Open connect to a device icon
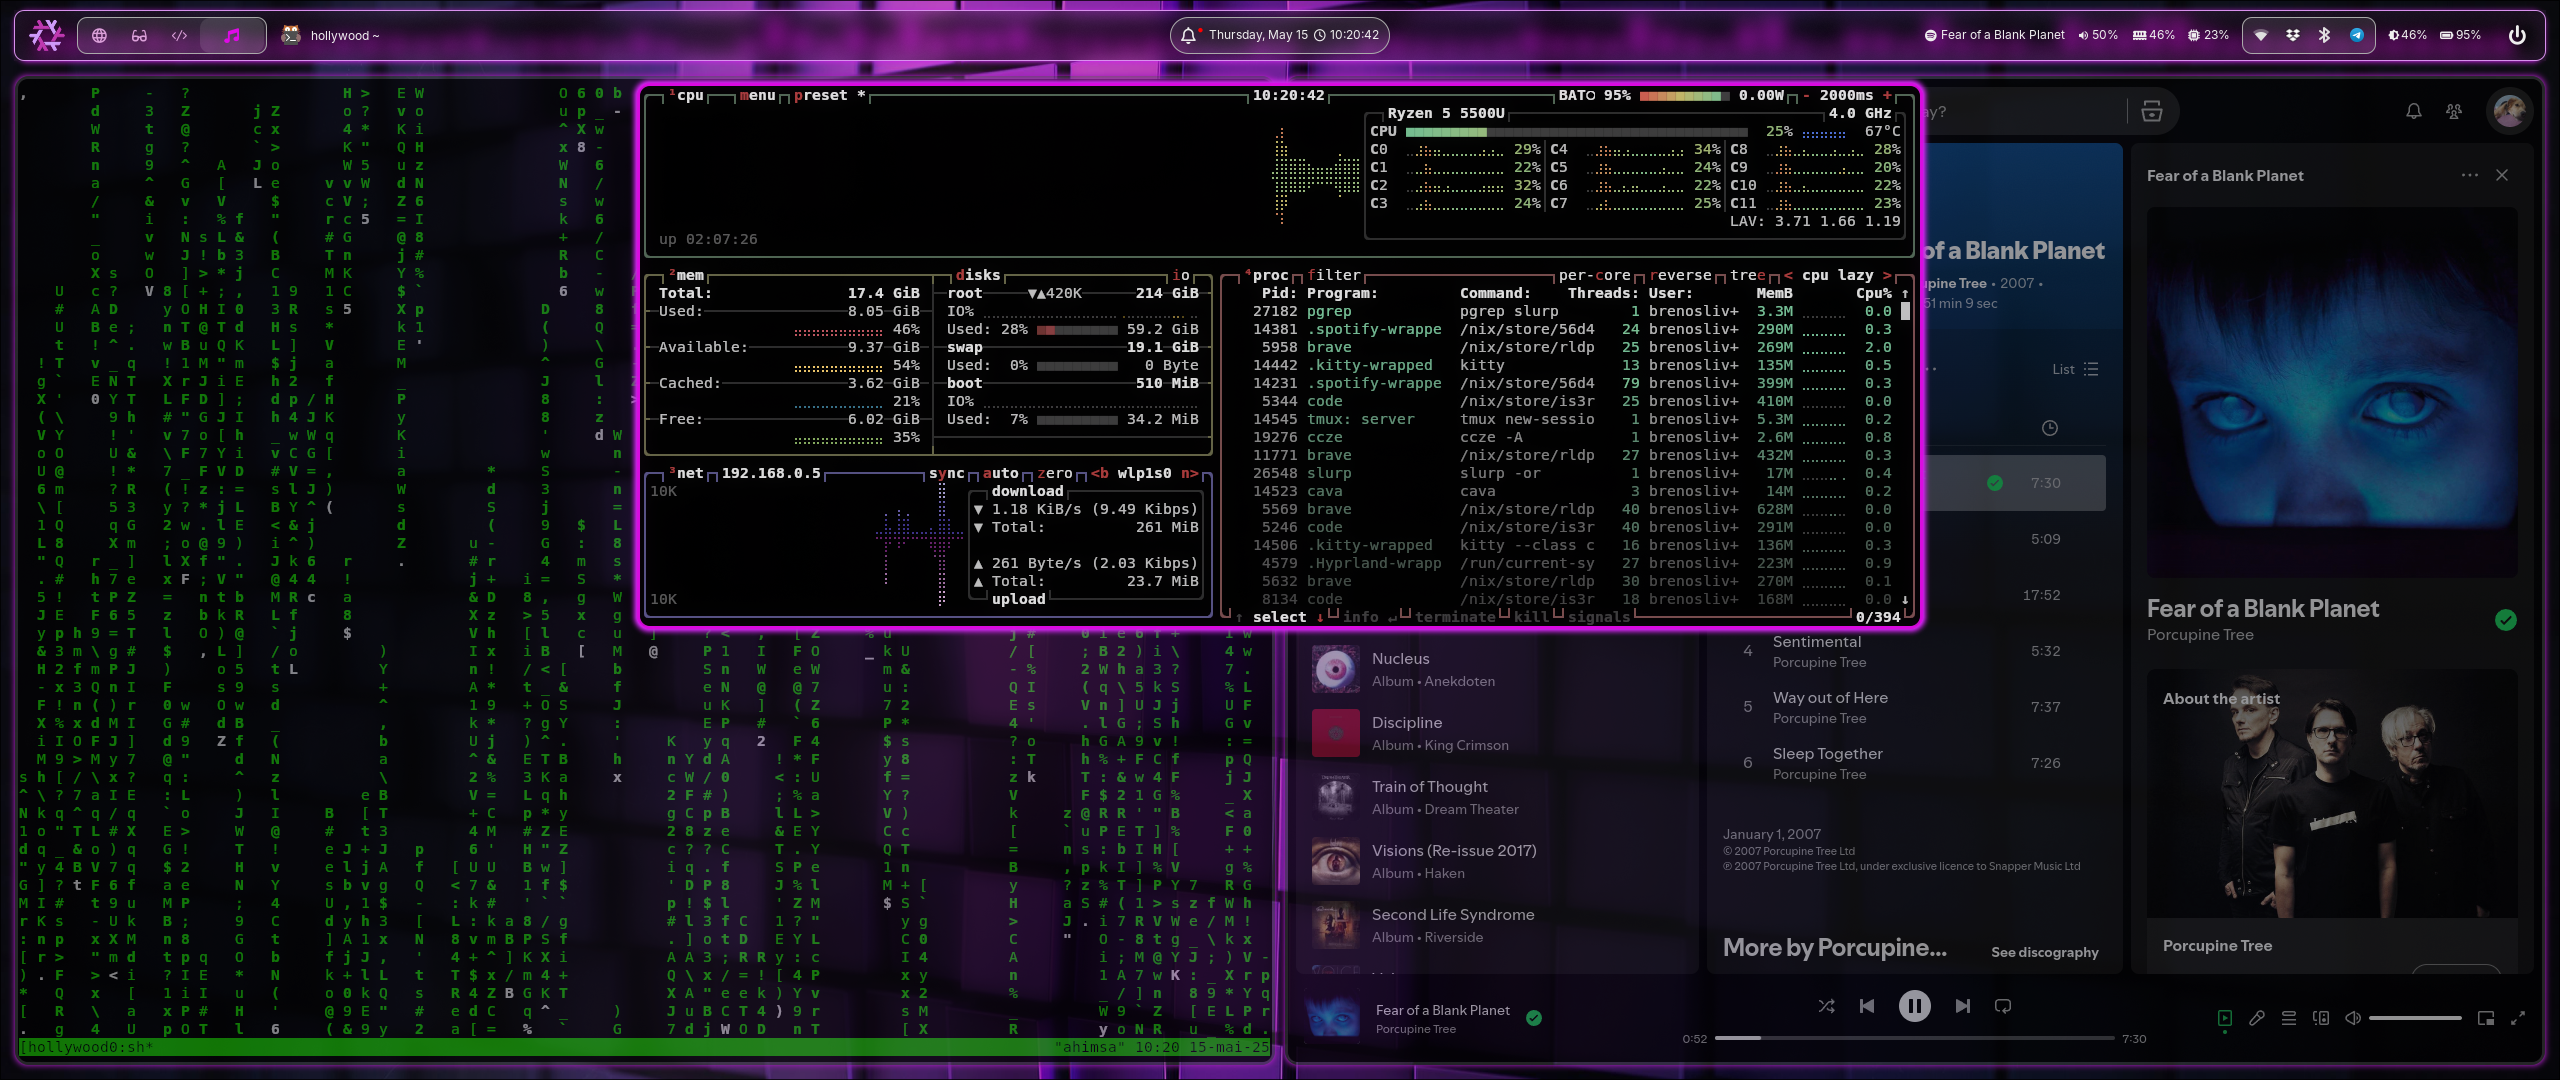Viewport: 2560px width, 1080px height. click(x=2321, y=1018)
